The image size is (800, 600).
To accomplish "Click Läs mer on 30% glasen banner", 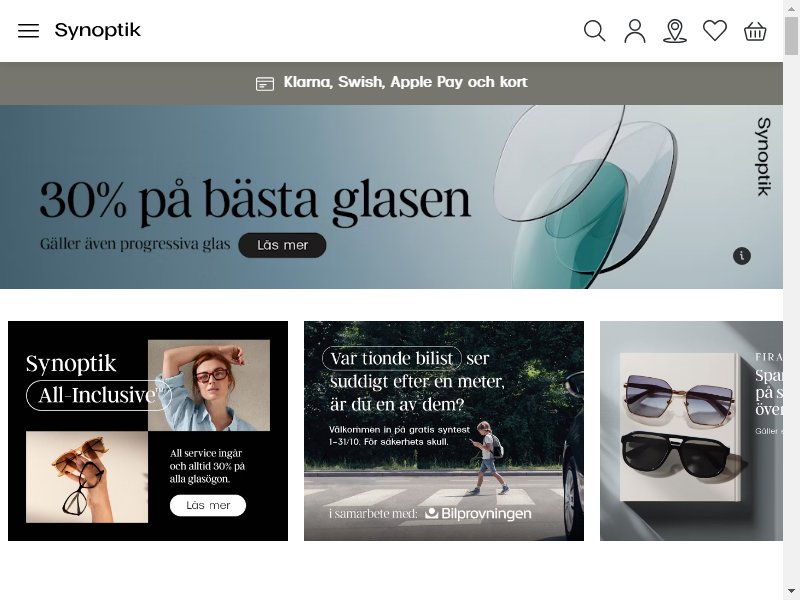I will [x=282, y=245].
